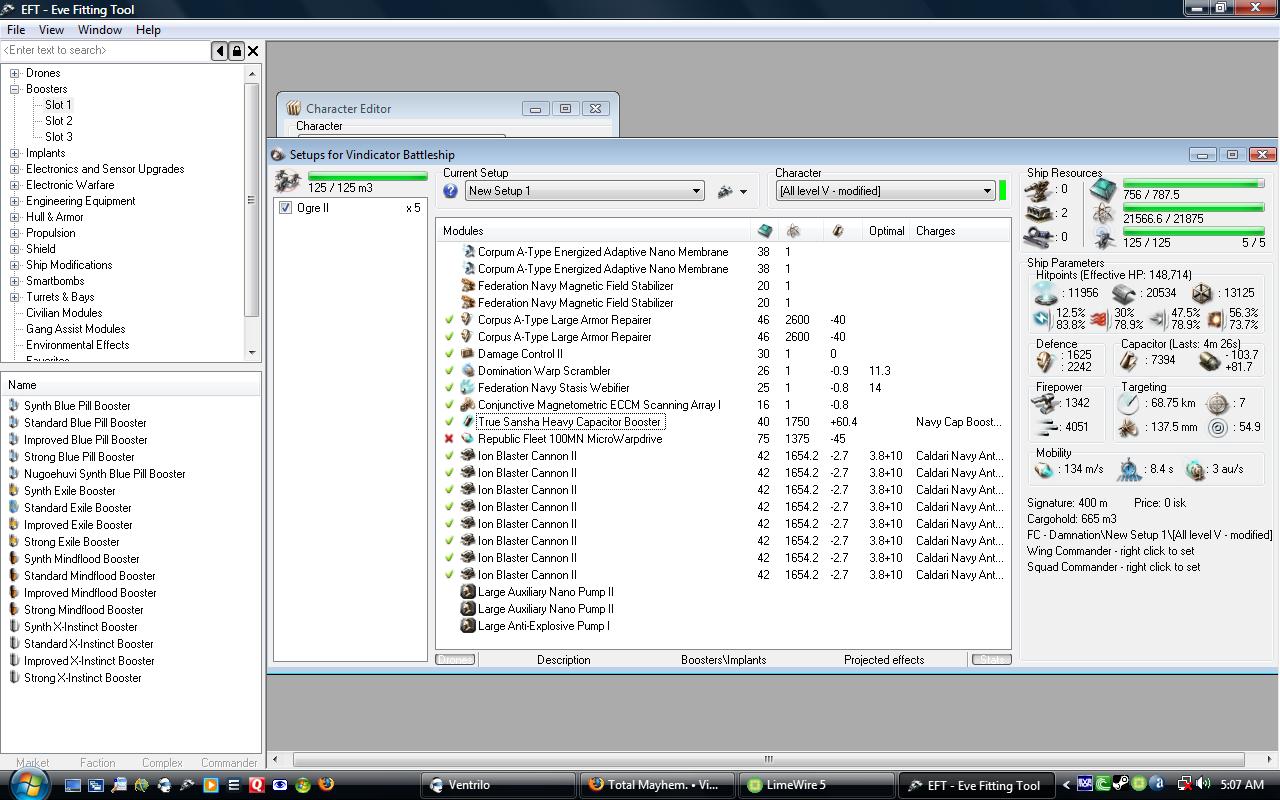Expand the Hull & Armor tree node

click(15, 217)
